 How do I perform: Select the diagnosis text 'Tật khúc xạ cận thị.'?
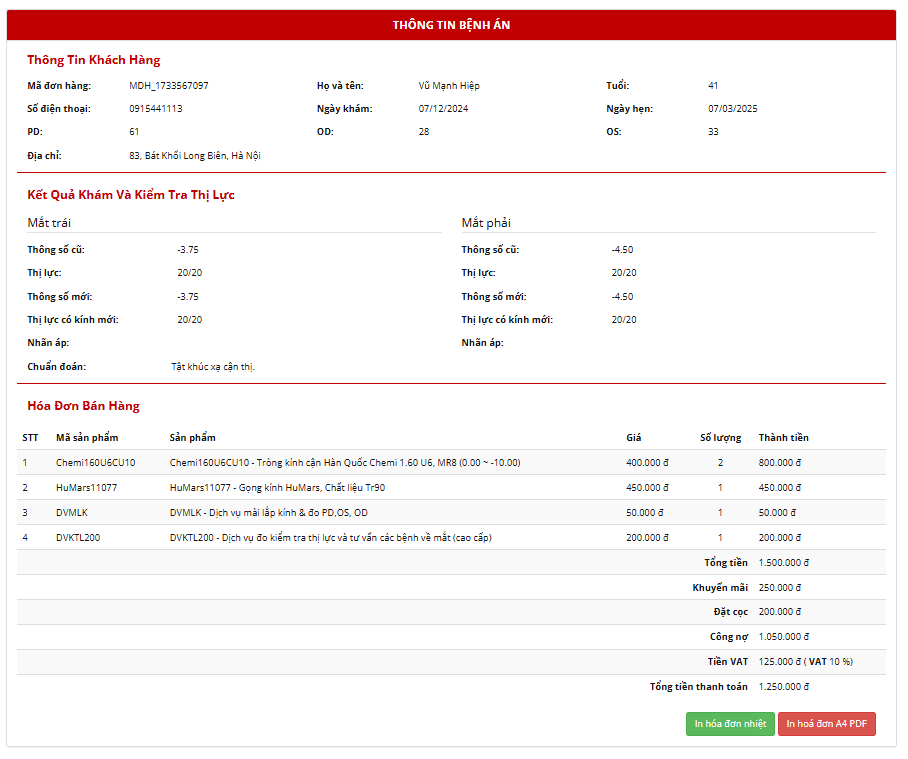click(x=213, y=367)
